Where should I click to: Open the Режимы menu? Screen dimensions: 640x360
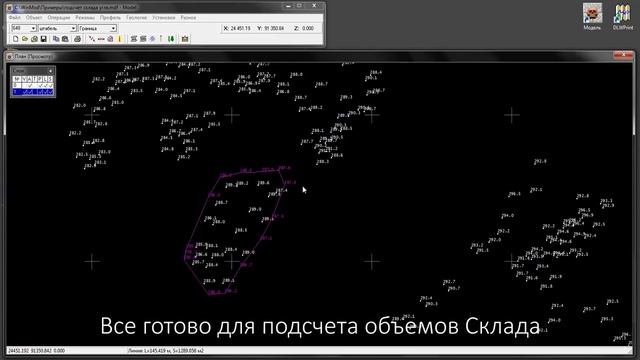85,18
